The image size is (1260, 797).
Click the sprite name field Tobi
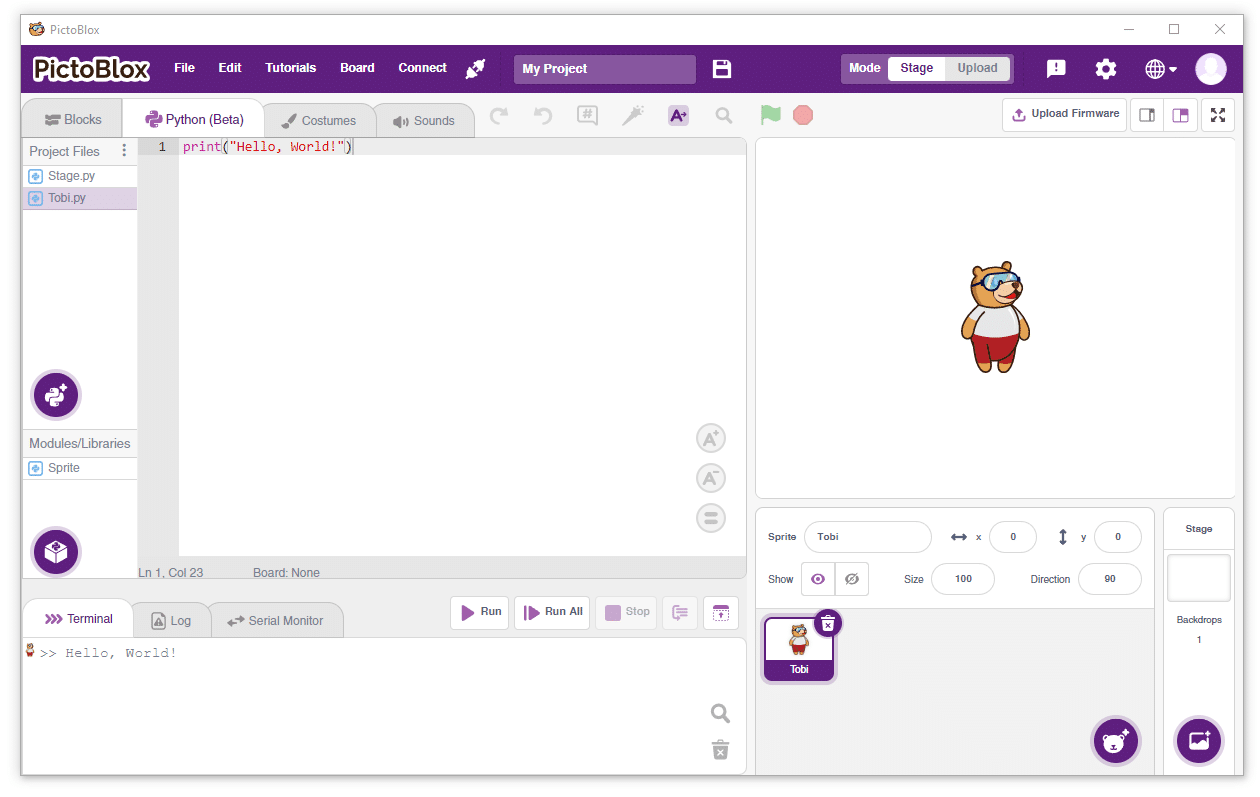pos(868,537)
